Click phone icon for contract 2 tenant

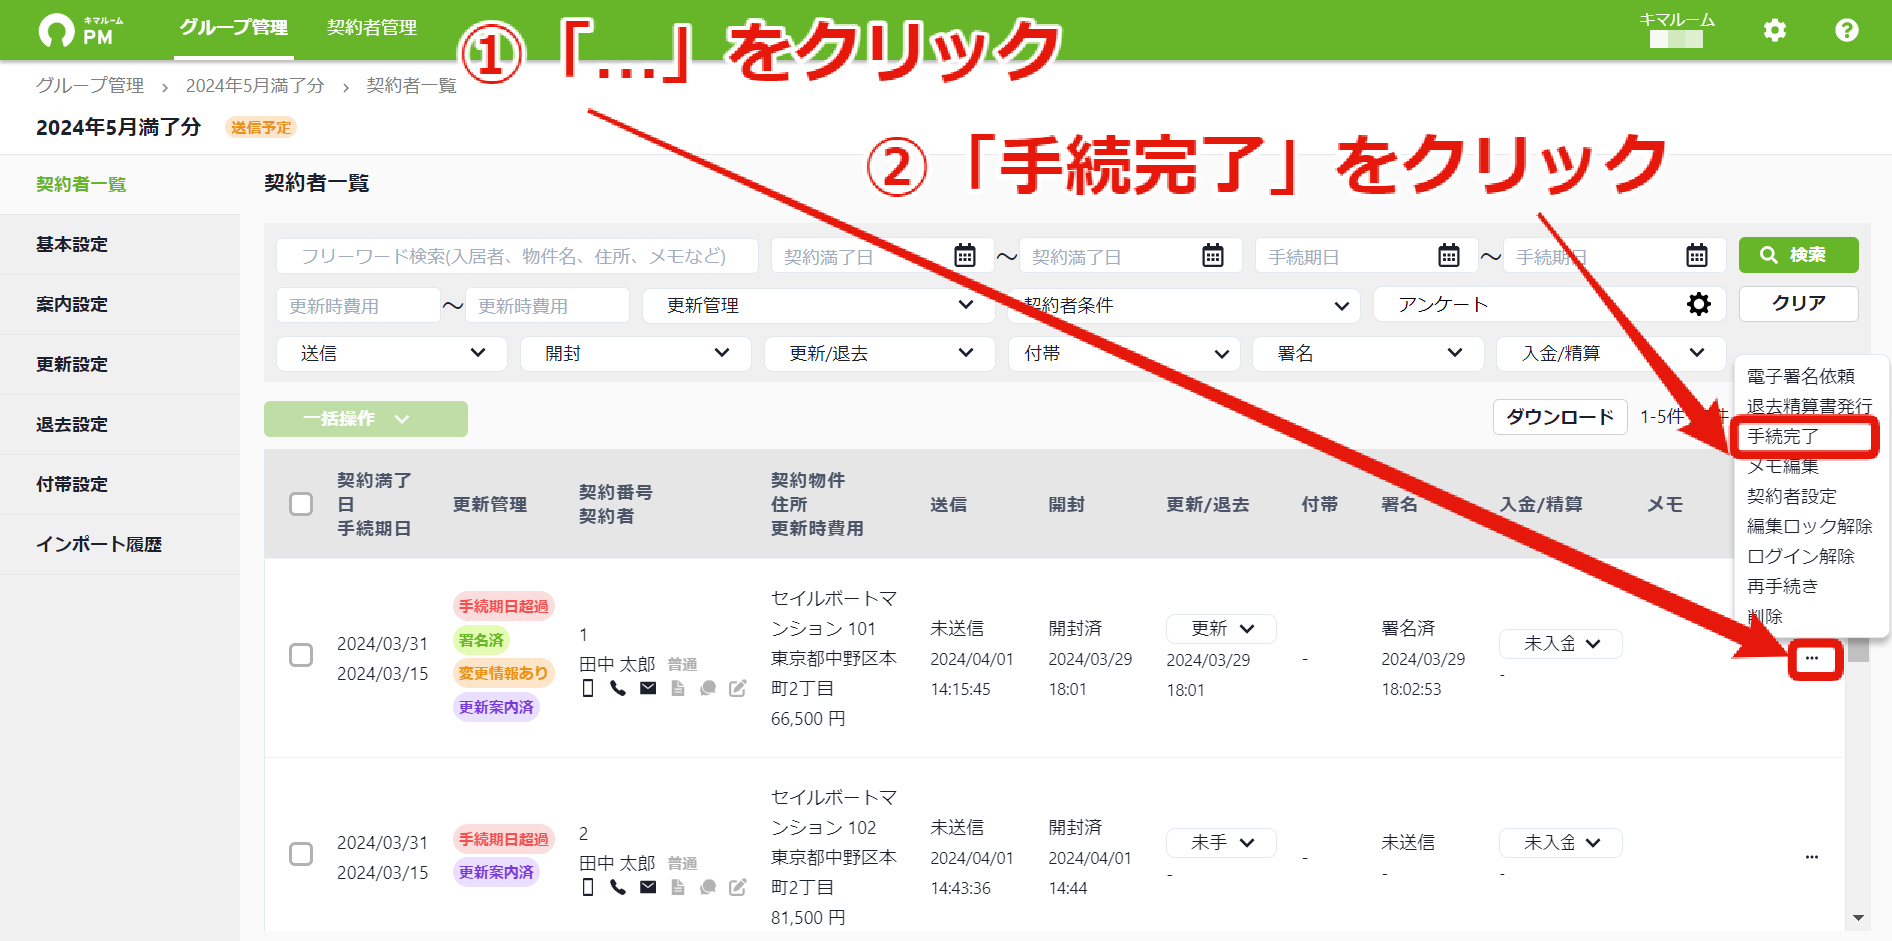pyautogui.click(x=618, y=887)
